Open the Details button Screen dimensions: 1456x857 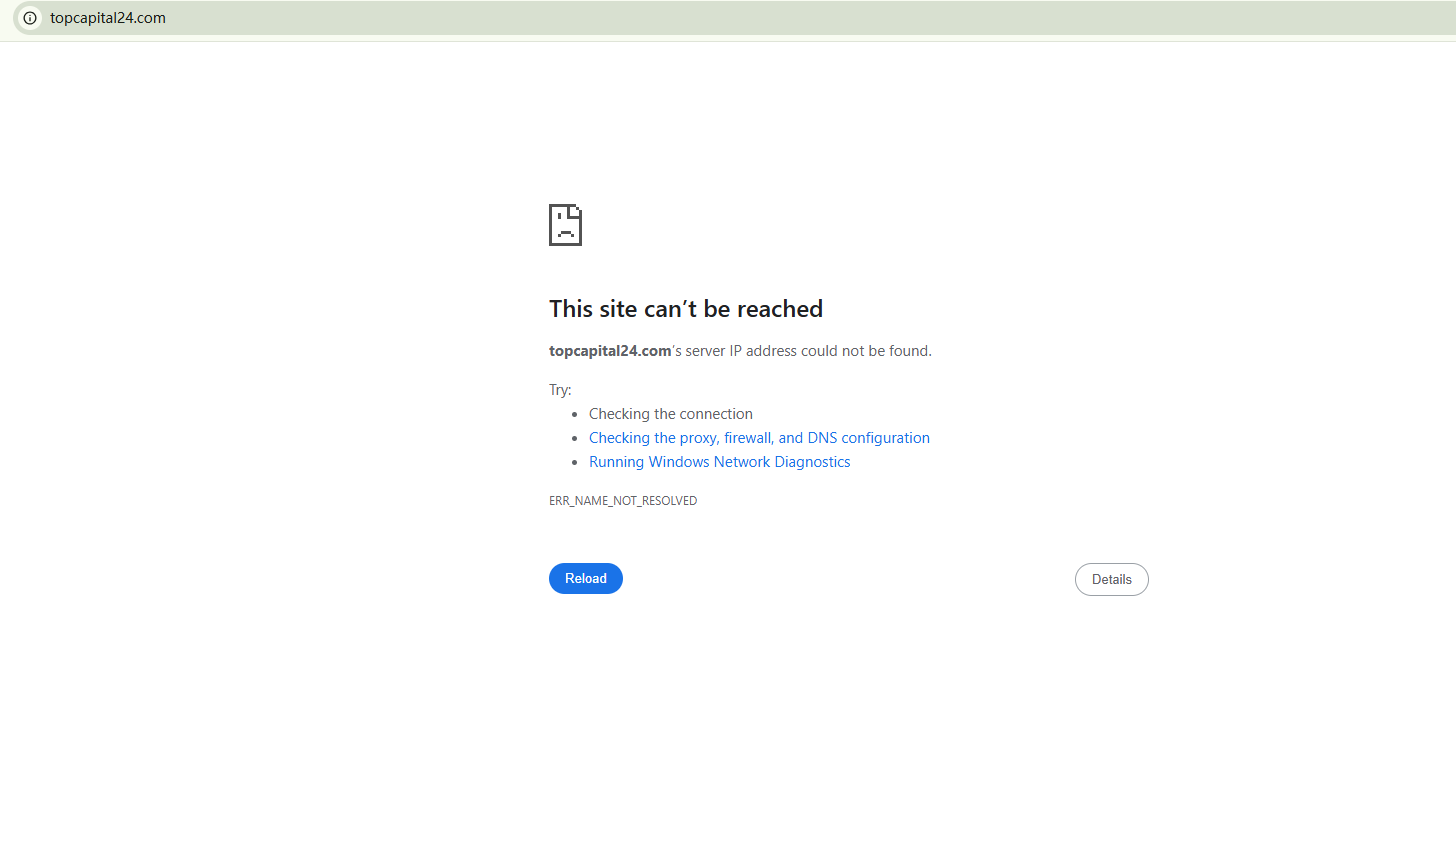coord(1112,580)
